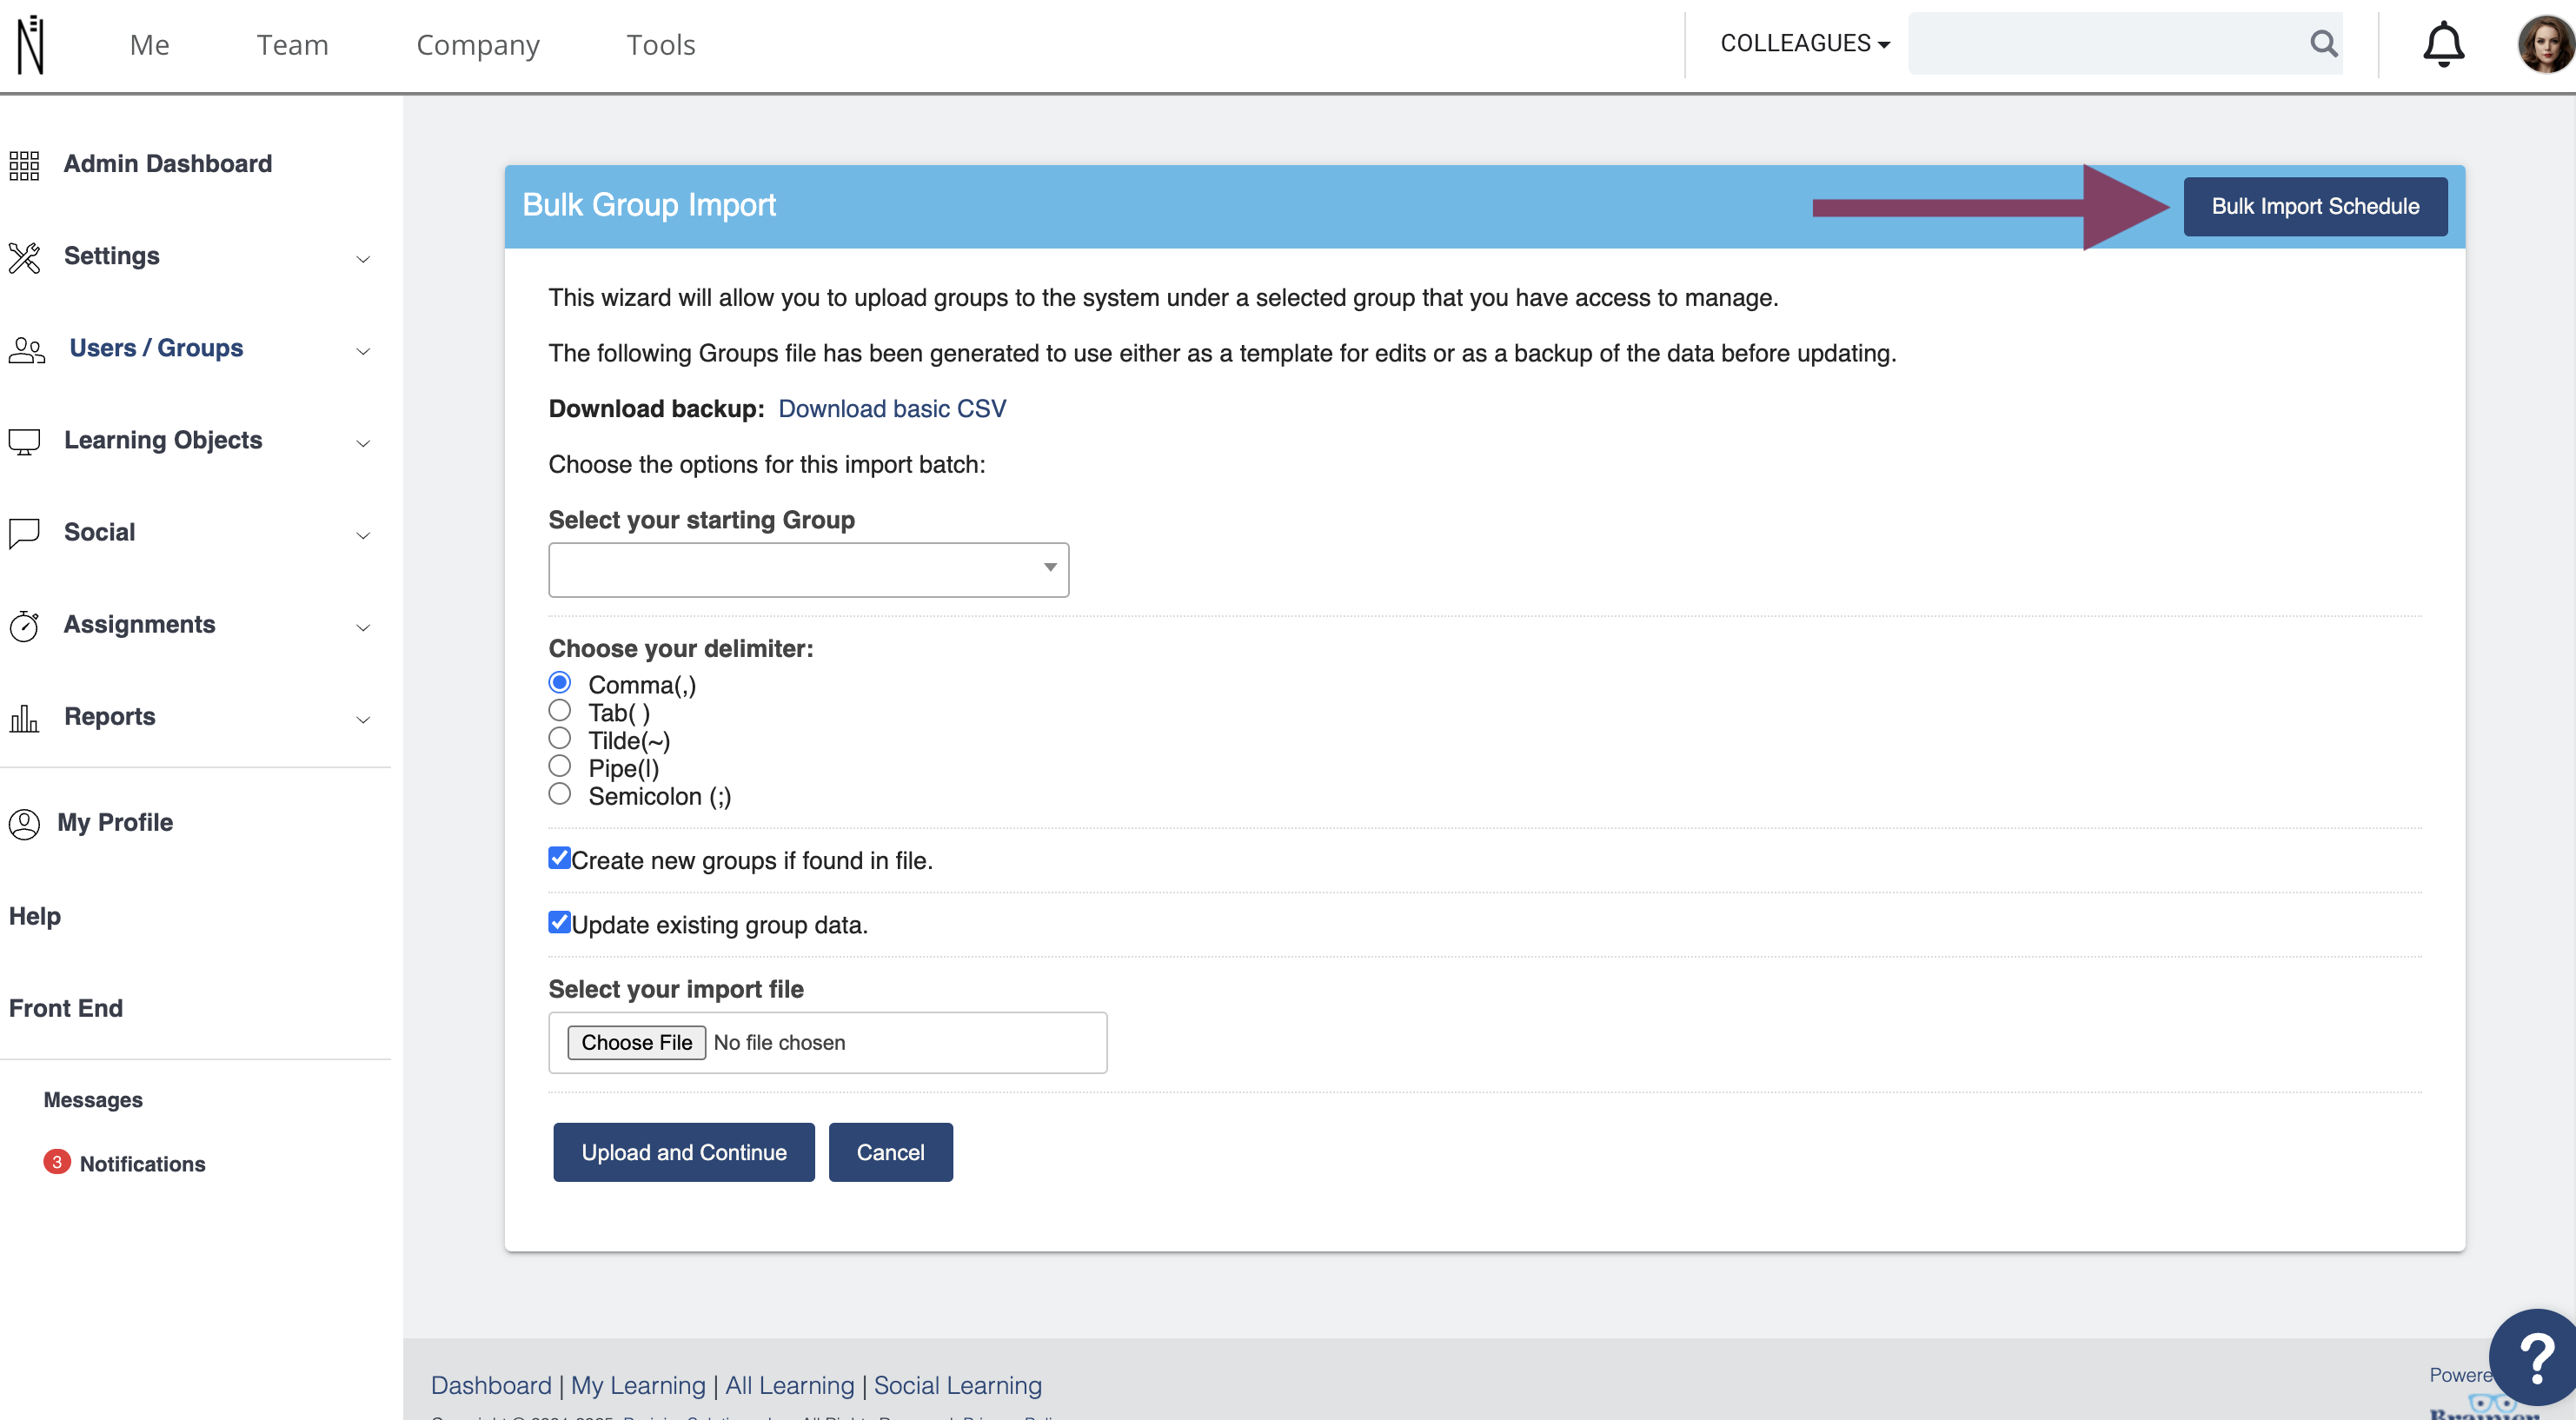Select the Pipe delimiter option
The height and width of the screenshot is (1420, 2576).
point(560,766)
